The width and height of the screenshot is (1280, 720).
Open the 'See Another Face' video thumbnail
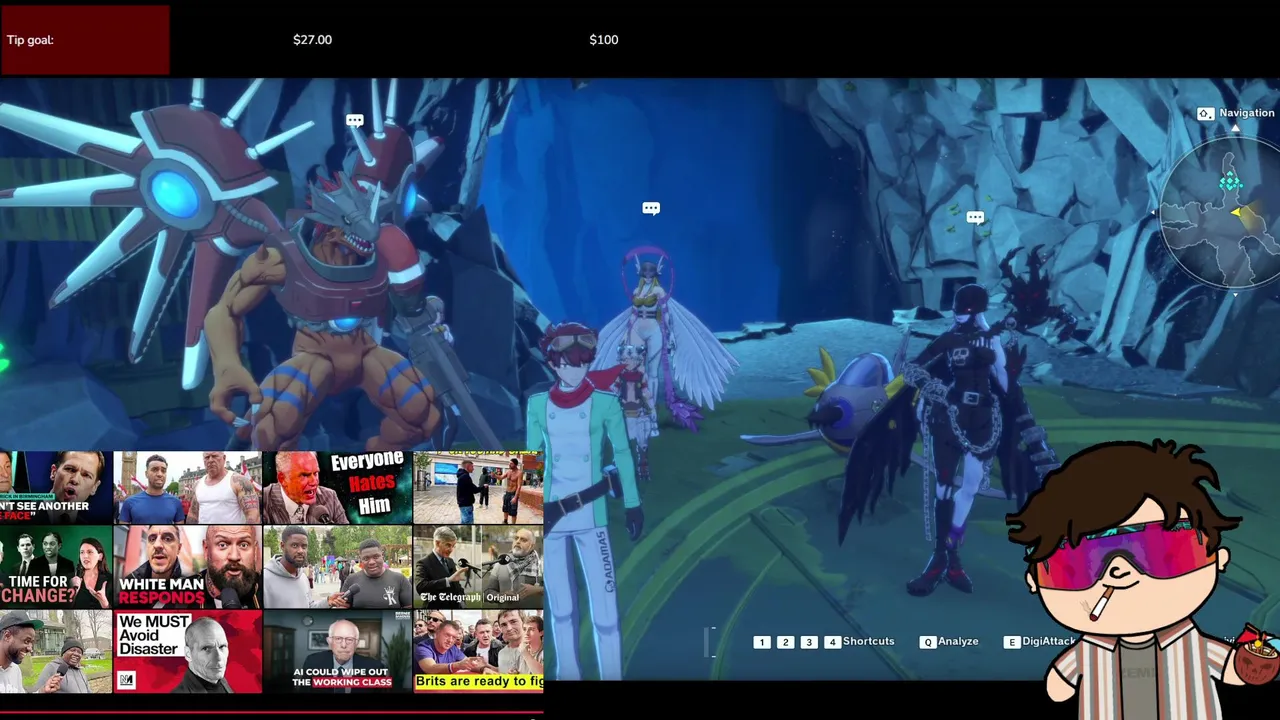tap(56, 488)
